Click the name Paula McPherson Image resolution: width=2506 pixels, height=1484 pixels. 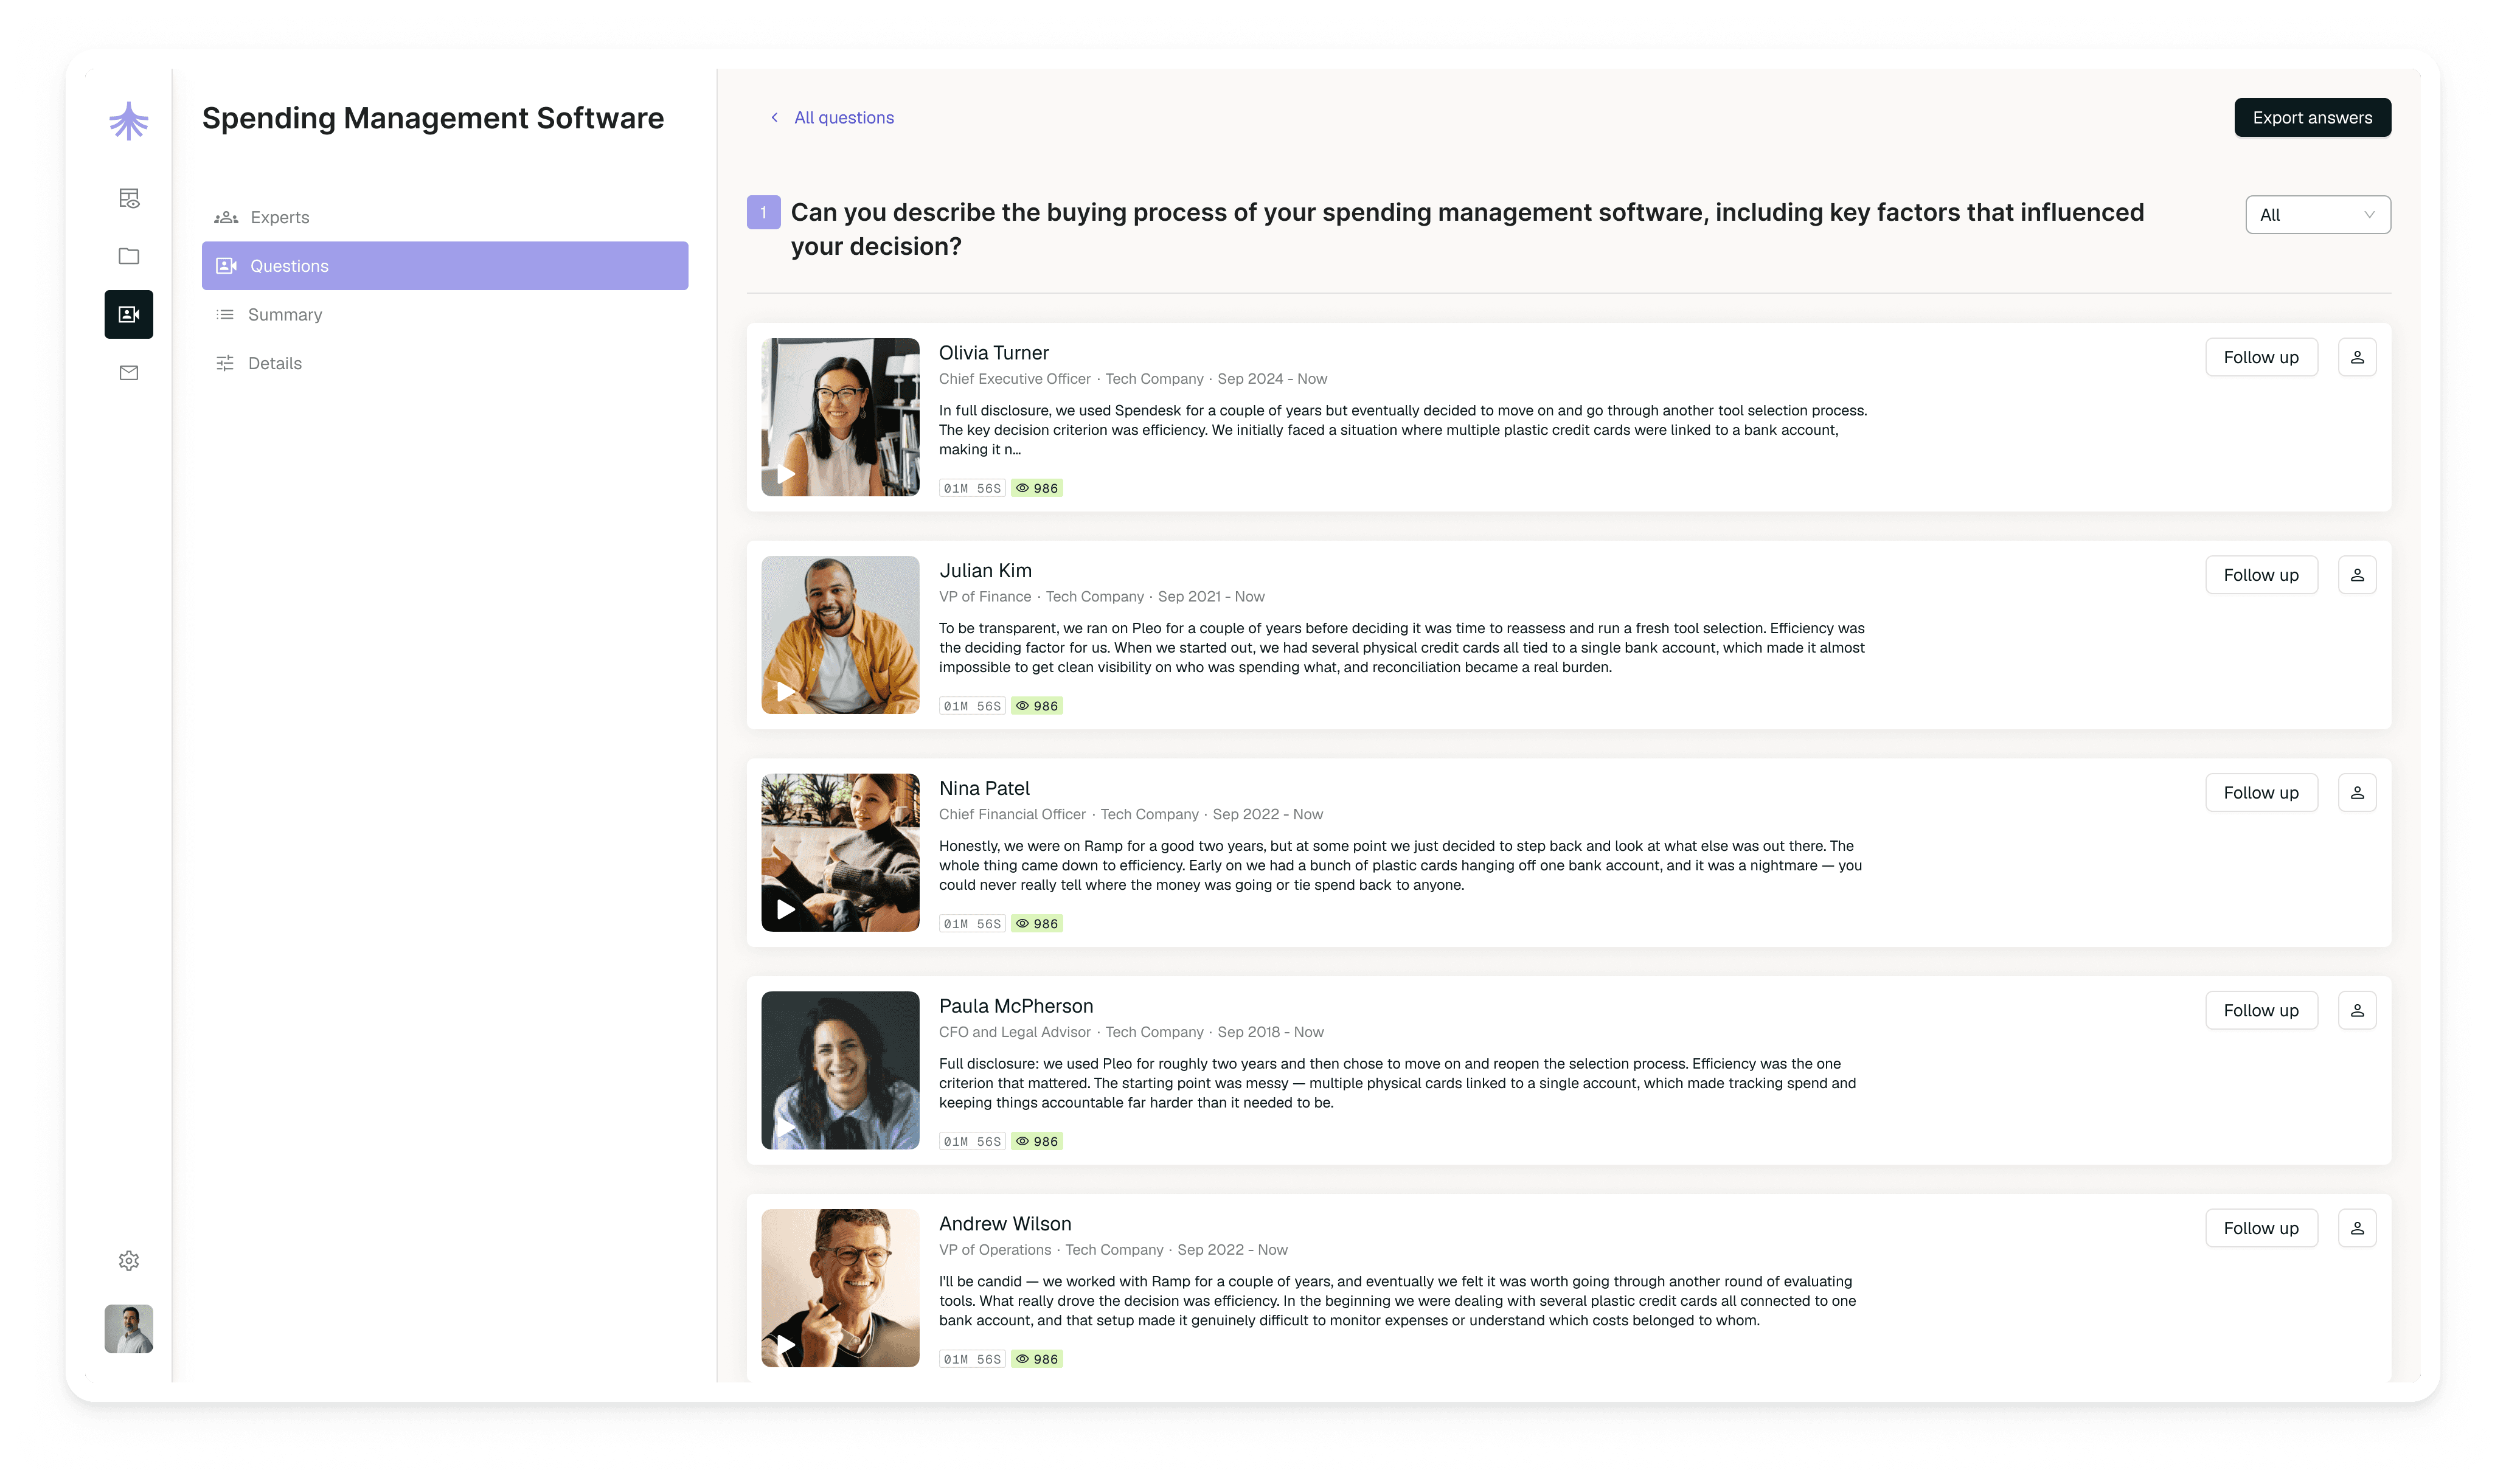pos(1016,1006)
